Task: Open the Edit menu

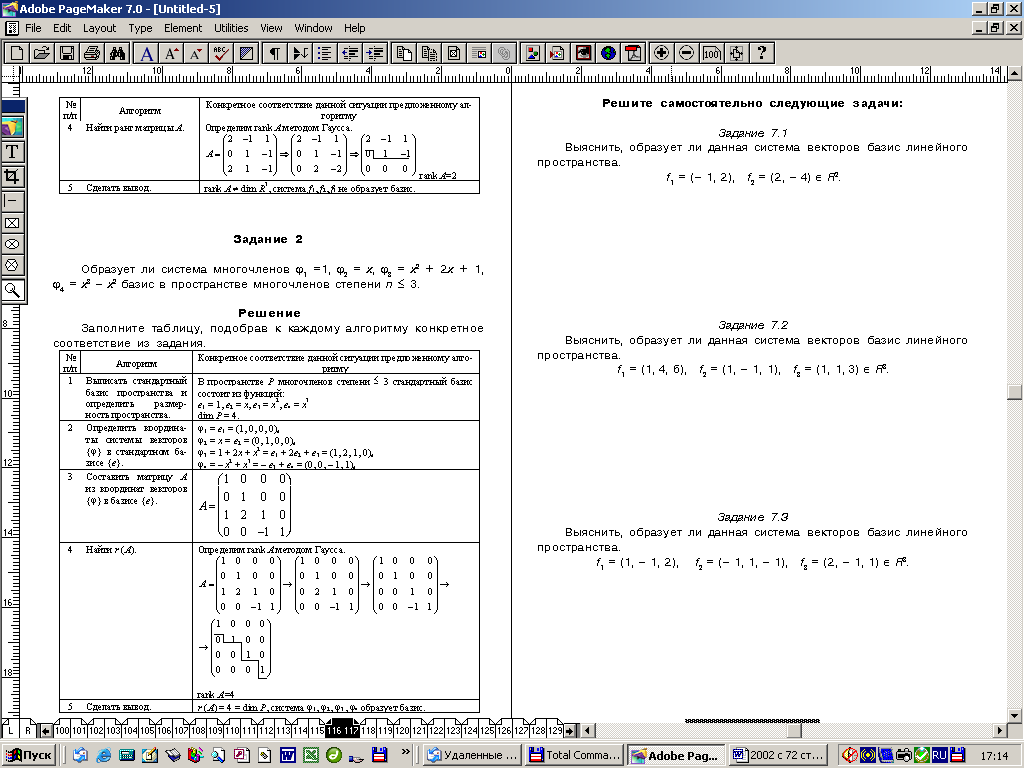Action: click(x=62, y=28)
